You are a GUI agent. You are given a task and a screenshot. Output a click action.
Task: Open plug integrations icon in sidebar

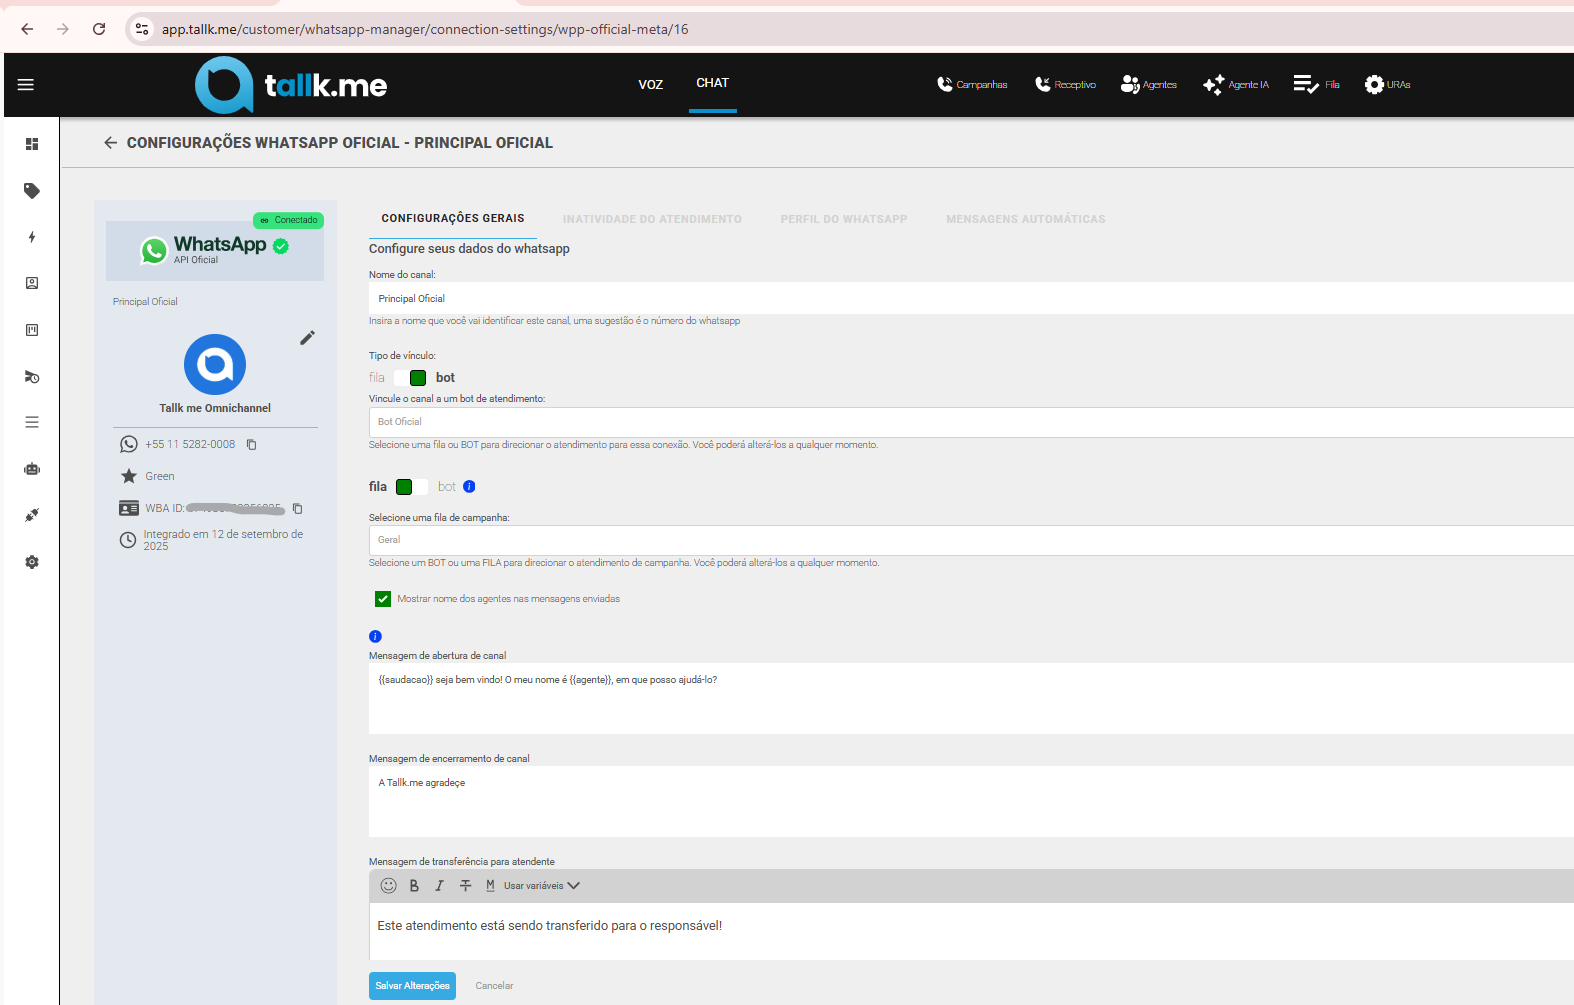(32, 515)
